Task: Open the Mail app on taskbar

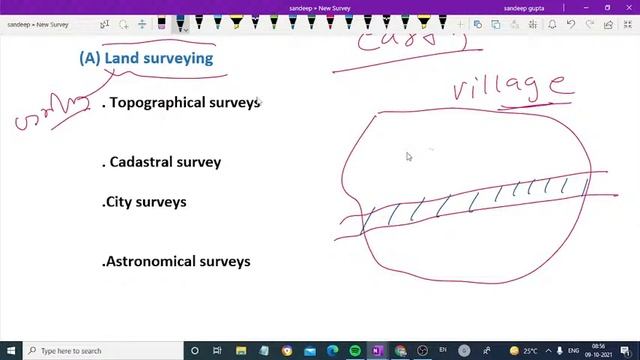Action: [310, 351]
